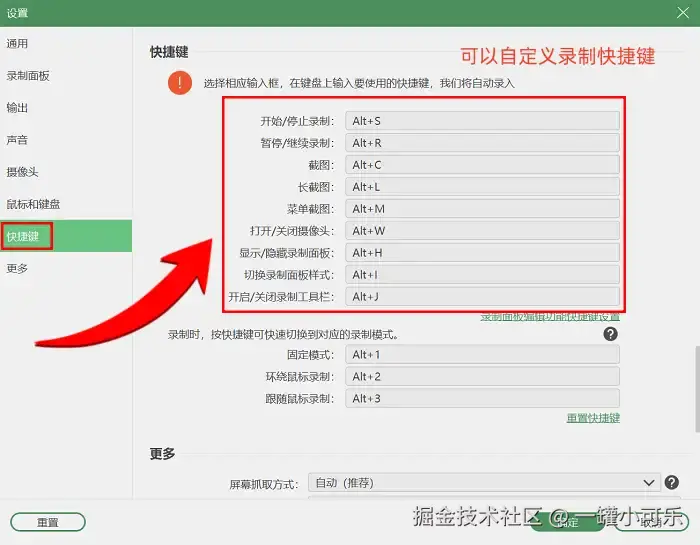Click the vertical scrollbar thumb

pos(697,388)
